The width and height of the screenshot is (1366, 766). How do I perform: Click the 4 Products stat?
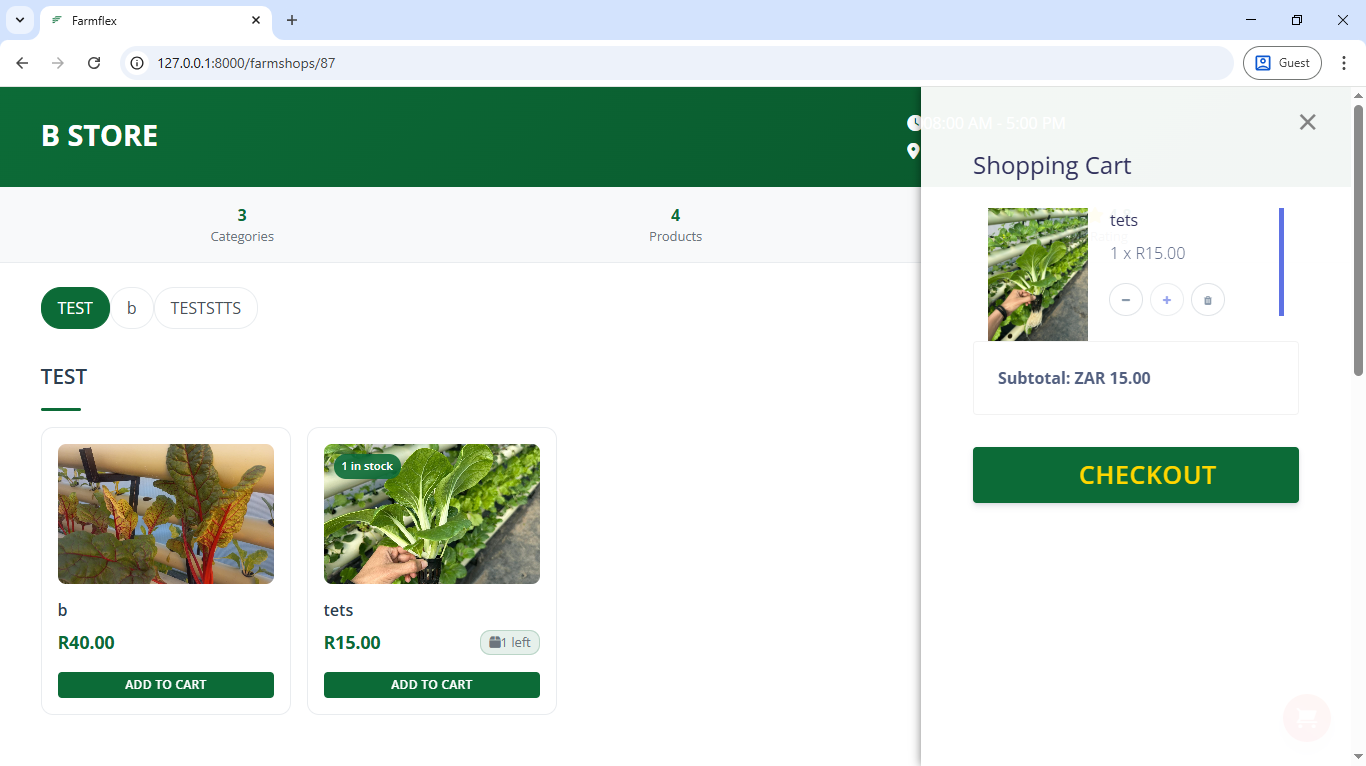tap(675, 225)
